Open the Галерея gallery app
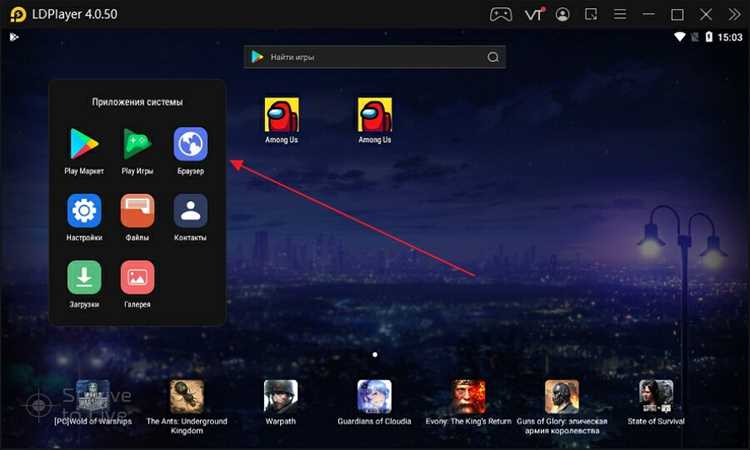This screenshot has width=750, height=450. point(137,277)
